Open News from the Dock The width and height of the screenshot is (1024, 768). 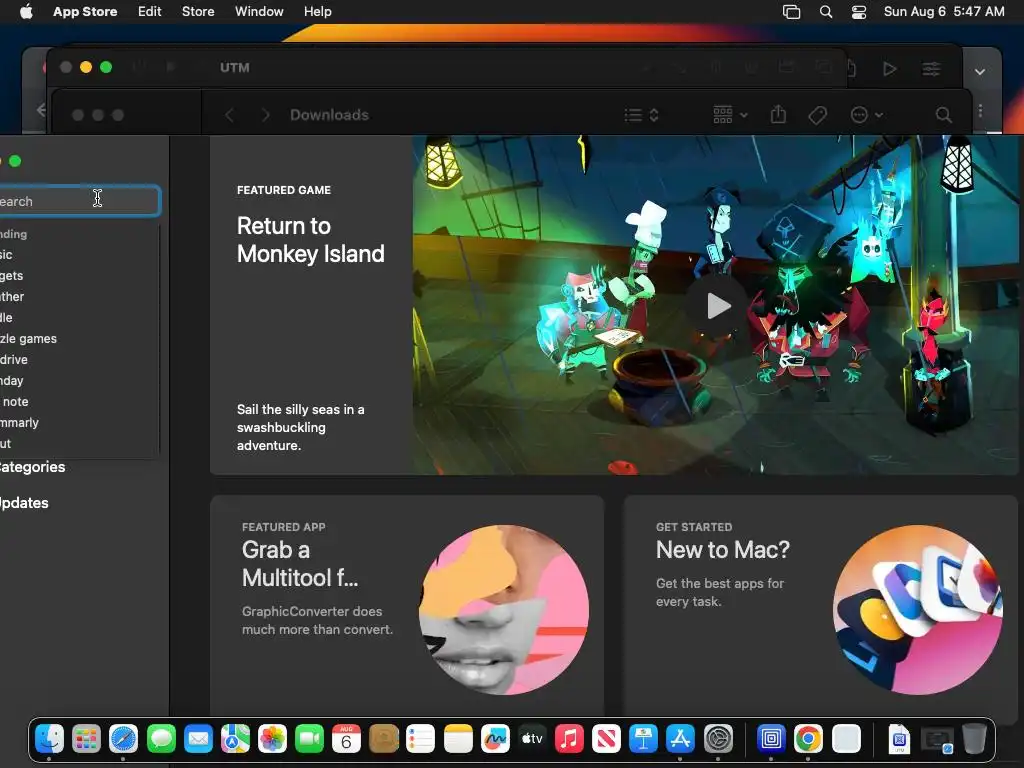pyautogui.click(x=606, y=739)
